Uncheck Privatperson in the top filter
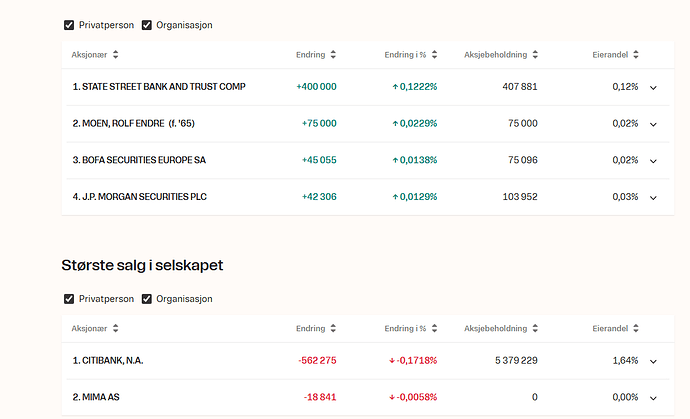 [x=69, y=25]
